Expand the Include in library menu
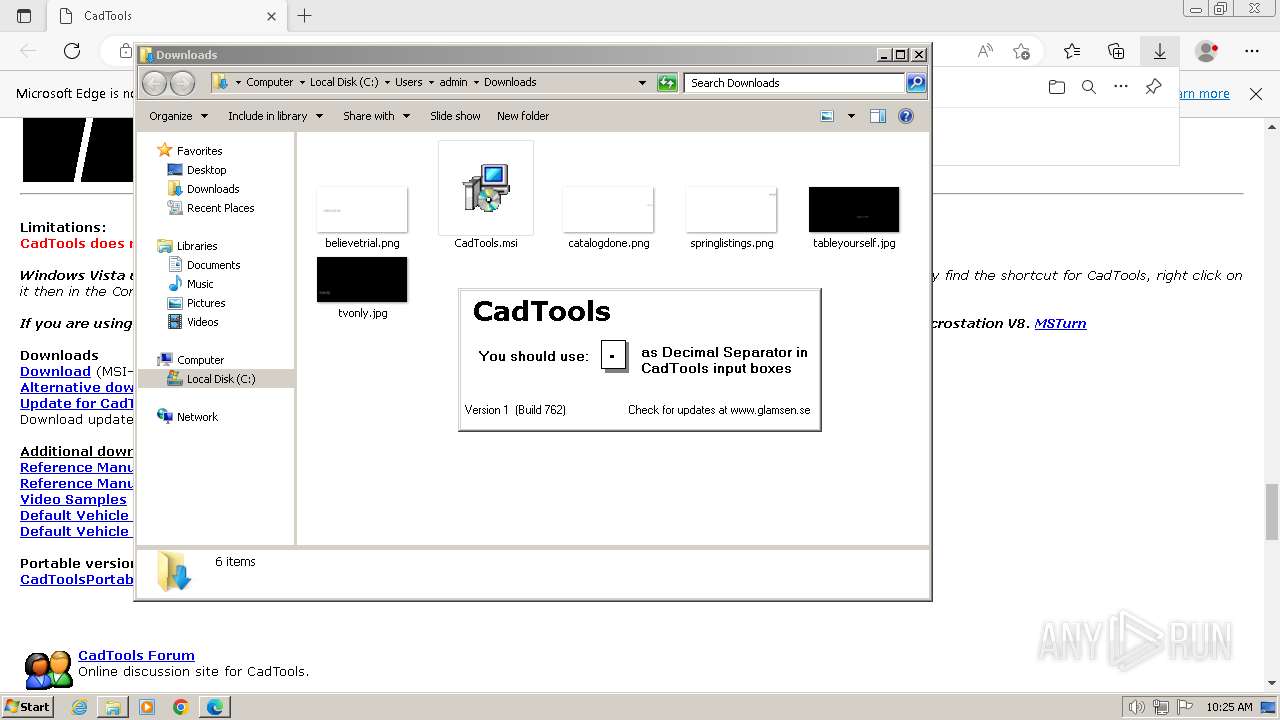 coord(276,116)
